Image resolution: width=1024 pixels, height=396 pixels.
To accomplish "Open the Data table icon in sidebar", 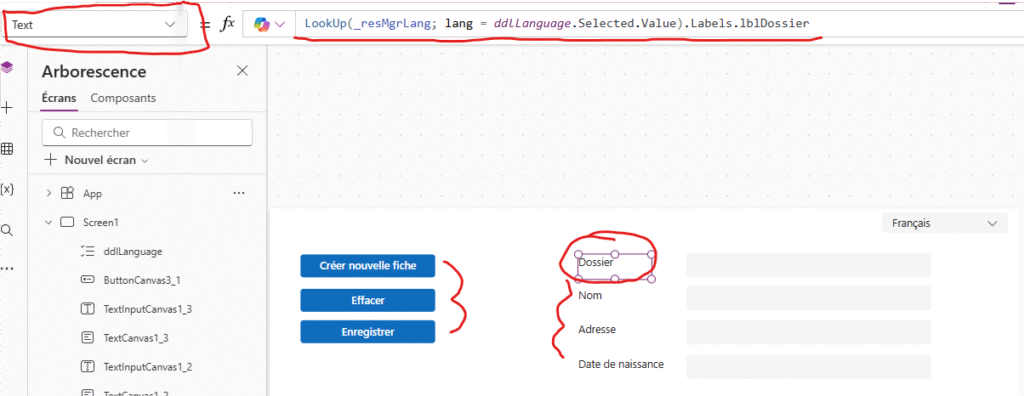I will [x=7, y=149].
